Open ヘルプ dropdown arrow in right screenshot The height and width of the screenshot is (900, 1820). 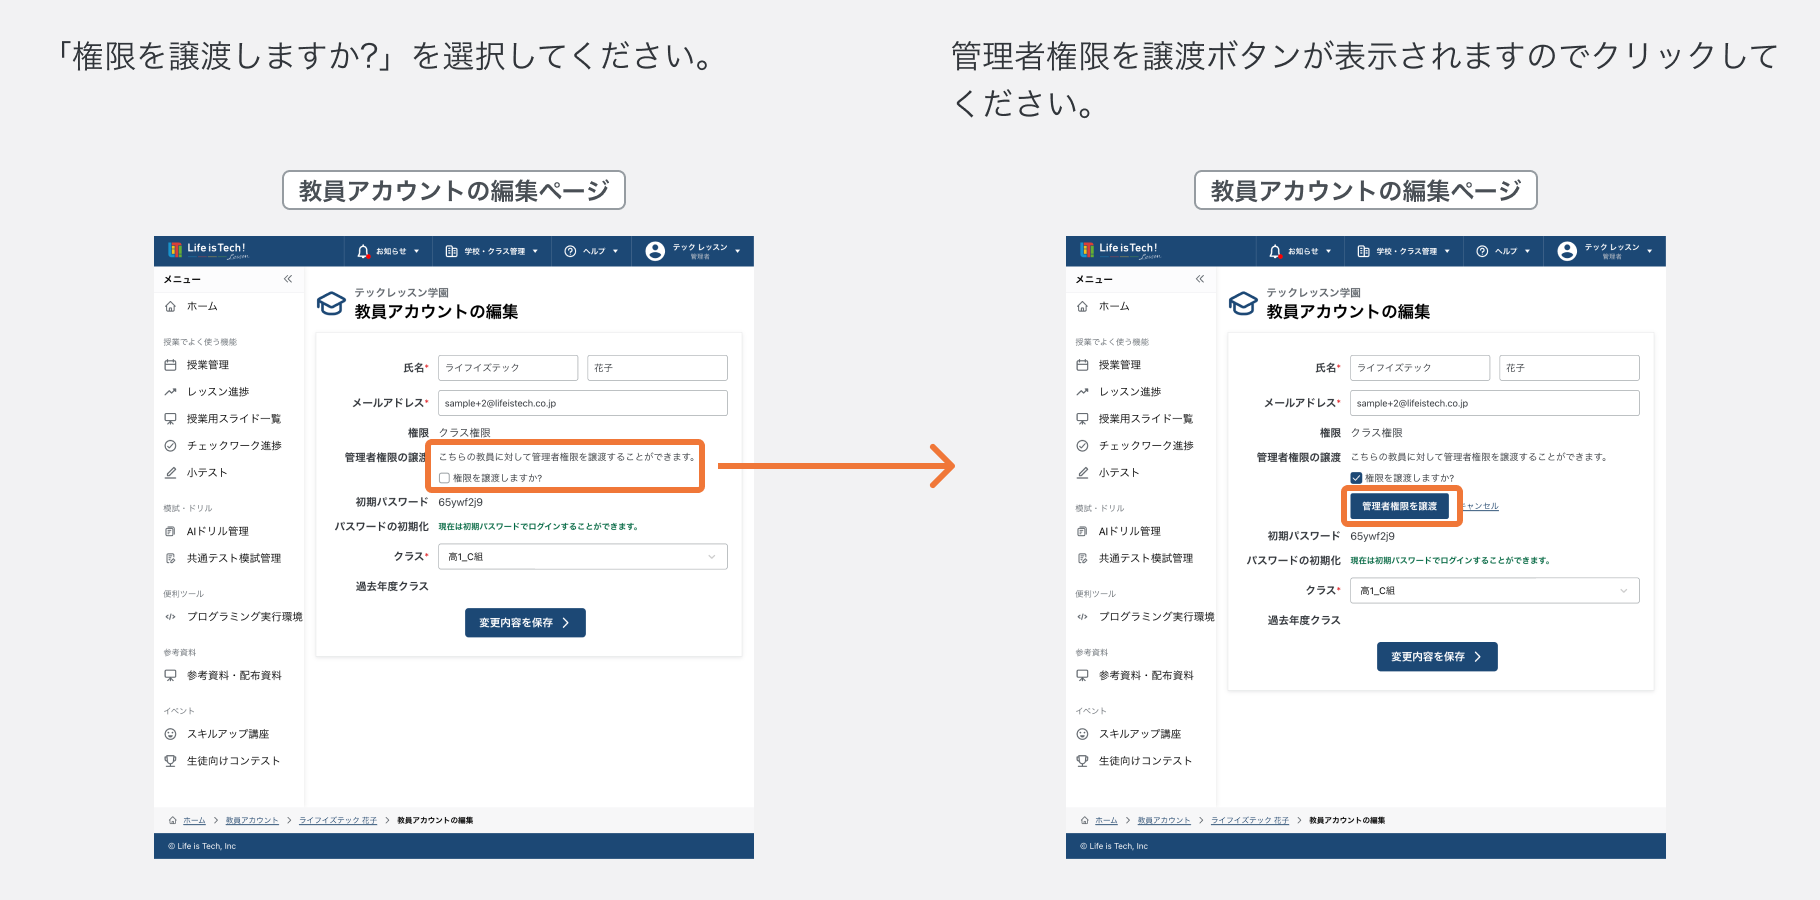pos(1527,251)
